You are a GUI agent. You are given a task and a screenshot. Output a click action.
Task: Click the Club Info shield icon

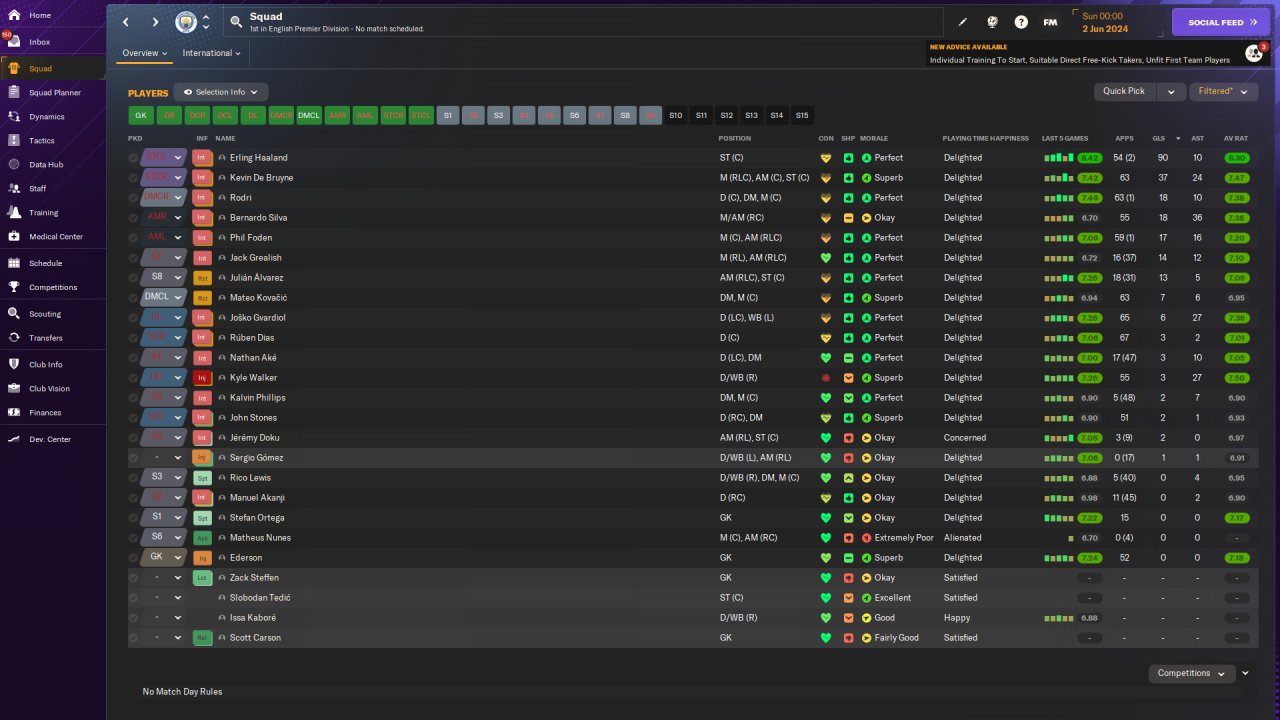14,364
